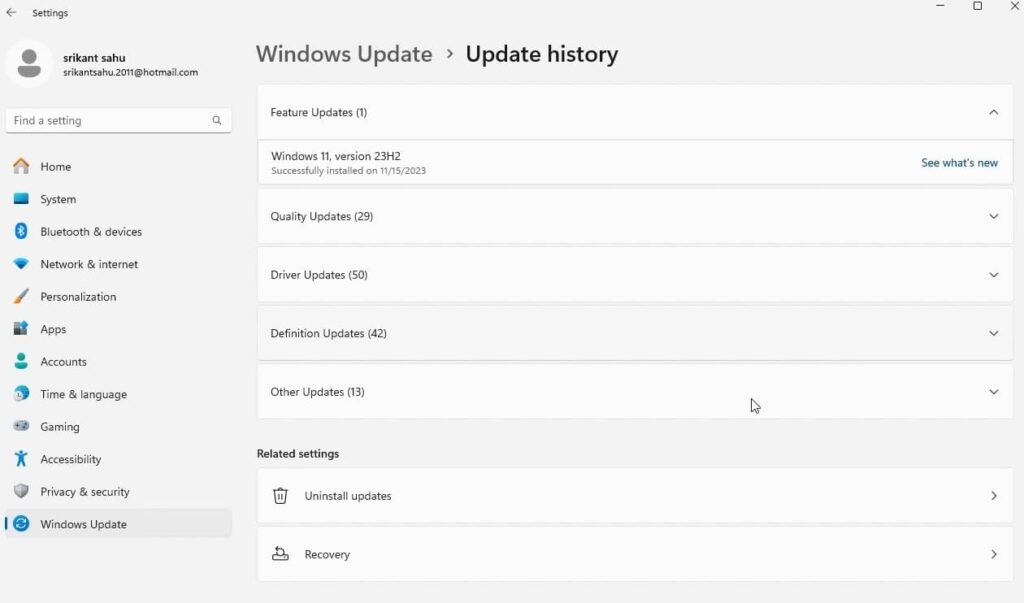Viewport: 1024px width, 603px height.
Task: Open the Windows Update sidebar entry
Action: (x=83, y=524)
